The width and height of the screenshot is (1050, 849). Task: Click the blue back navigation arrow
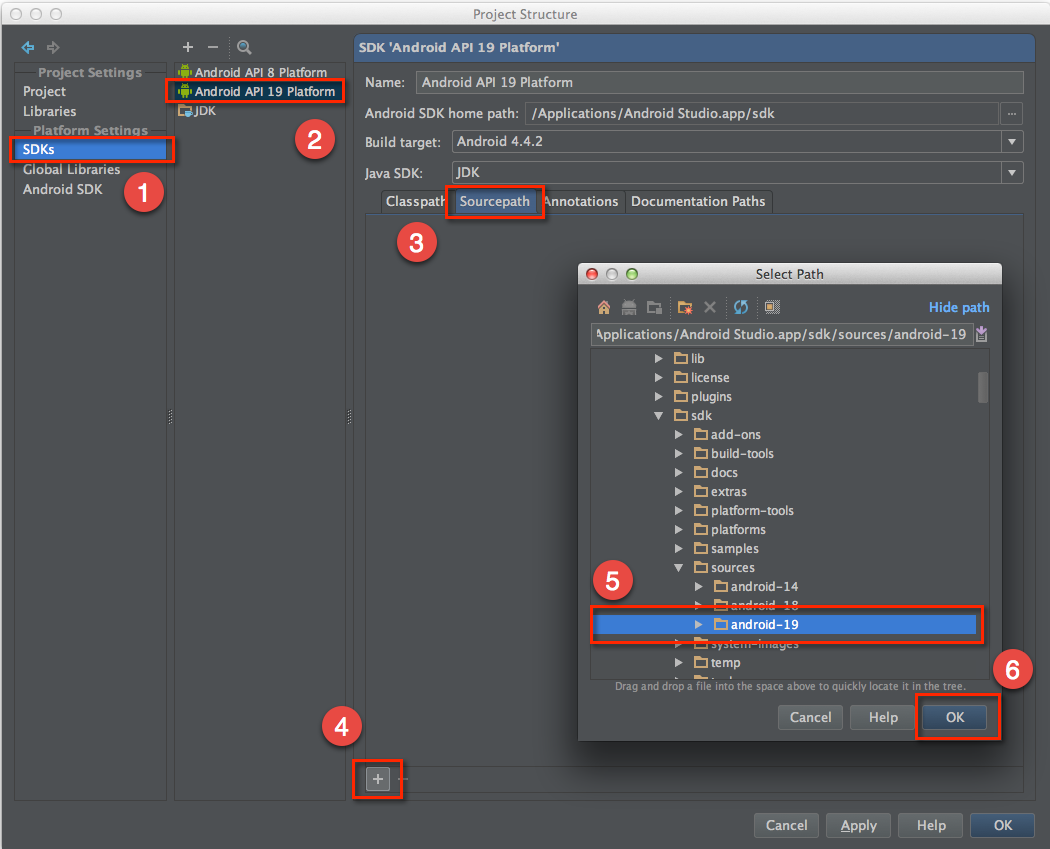click(28, 47)
